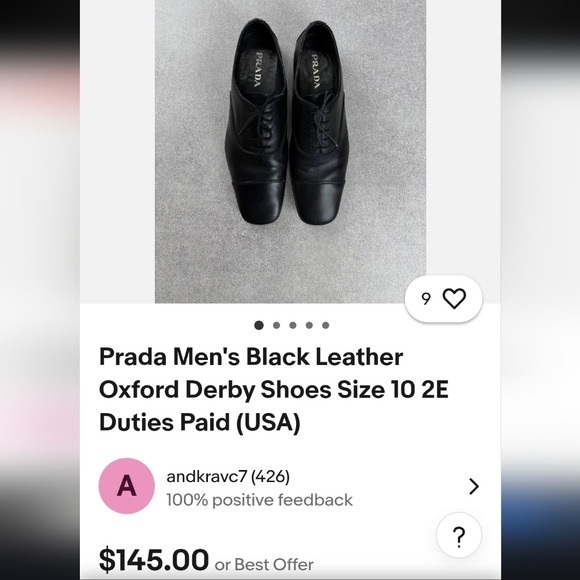580x580 pixels.
Task: Jump to the fifth image dot indicator
Action: [326, 325]
